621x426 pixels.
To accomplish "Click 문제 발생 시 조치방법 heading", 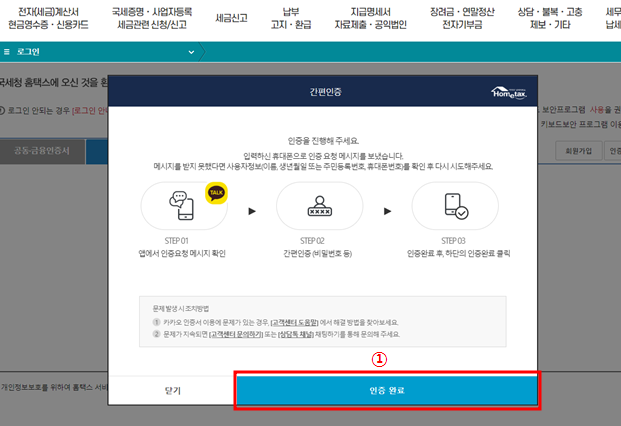I will click(181, 309).
